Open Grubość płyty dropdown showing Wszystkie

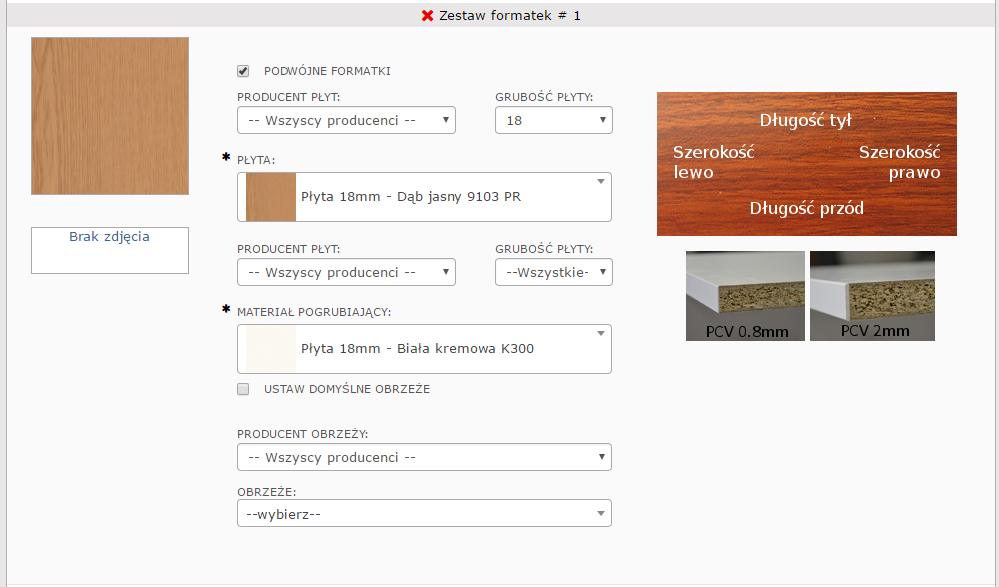click(x=553, y=273)
